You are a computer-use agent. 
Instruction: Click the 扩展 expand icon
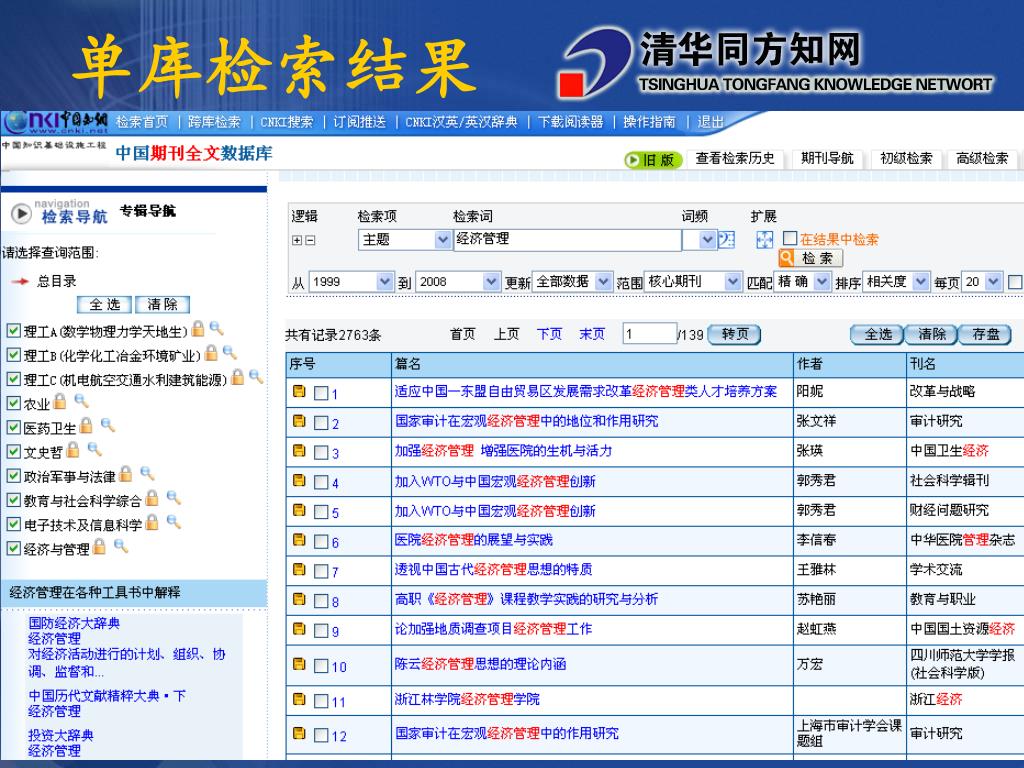(764, 240)
